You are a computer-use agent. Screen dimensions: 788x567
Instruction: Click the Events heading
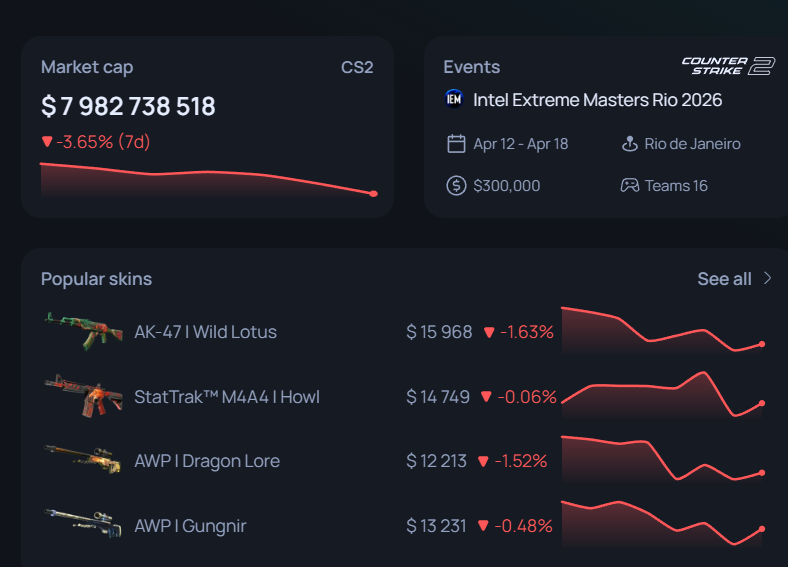471,67
